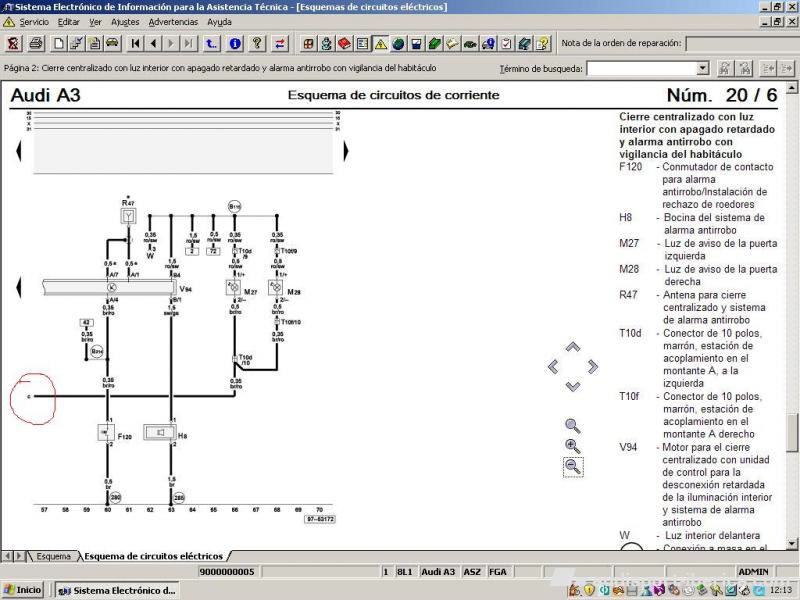Image resolution: width=800 pixels, height=600 pixels.
Task: Open the Ver menu
Action: (x=95, y=22)
